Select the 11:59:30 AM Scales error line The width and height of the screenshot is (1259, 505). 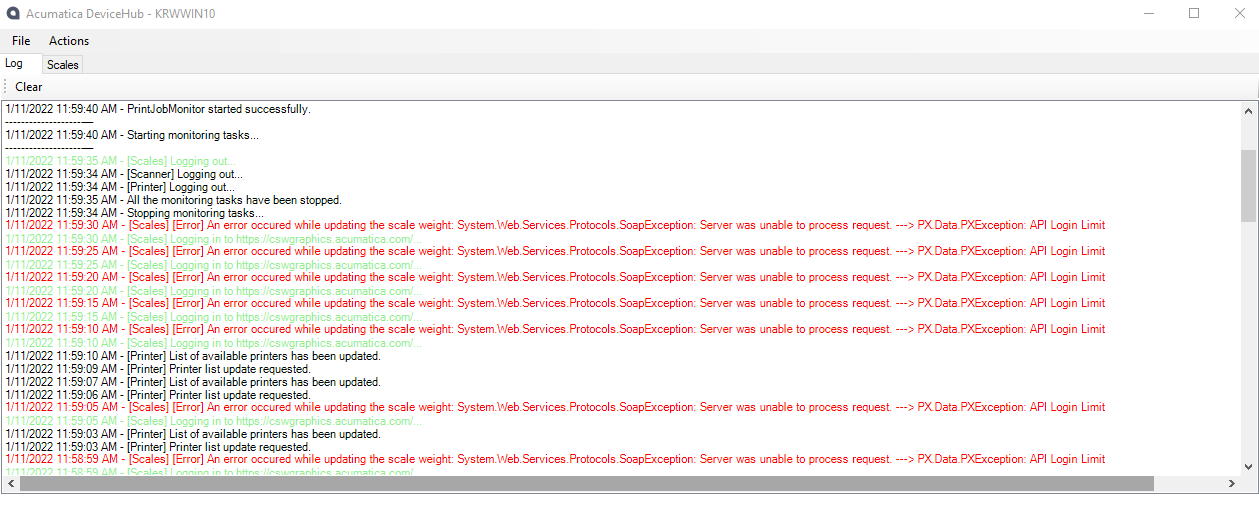point(555,226)
